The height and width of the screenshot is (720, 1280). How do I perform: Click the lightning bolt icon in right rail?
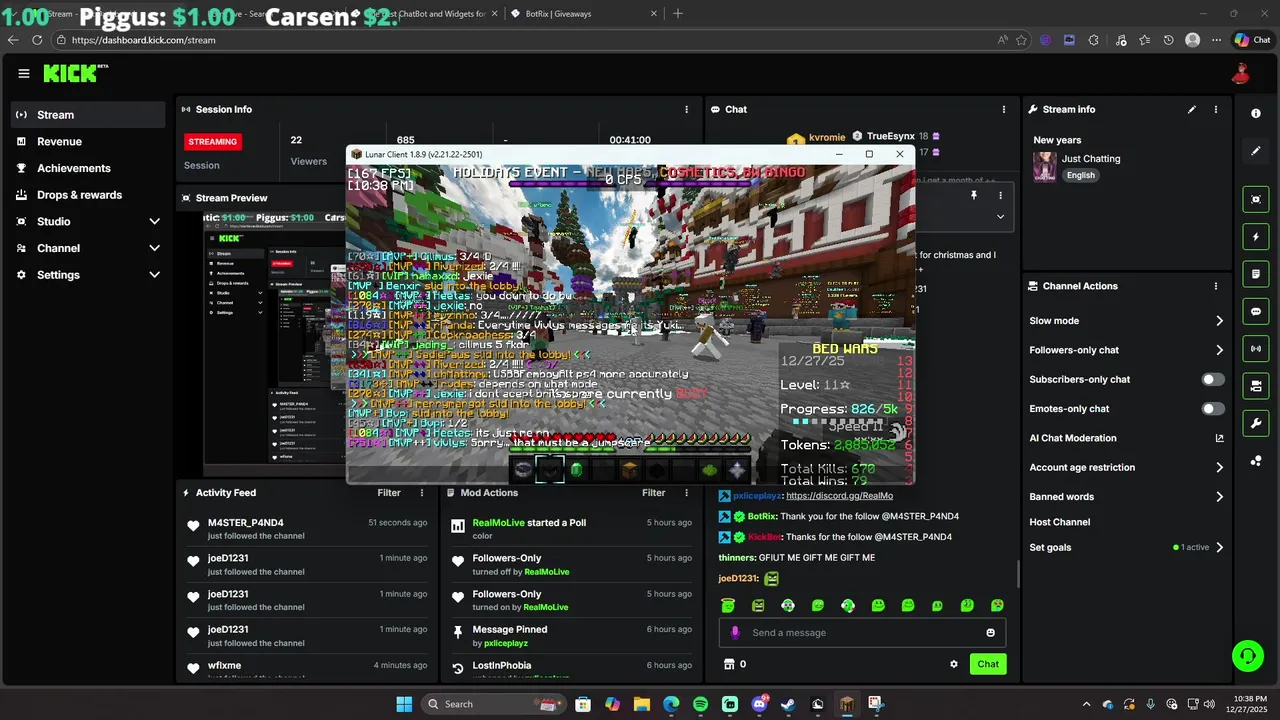coord(1256,237)
